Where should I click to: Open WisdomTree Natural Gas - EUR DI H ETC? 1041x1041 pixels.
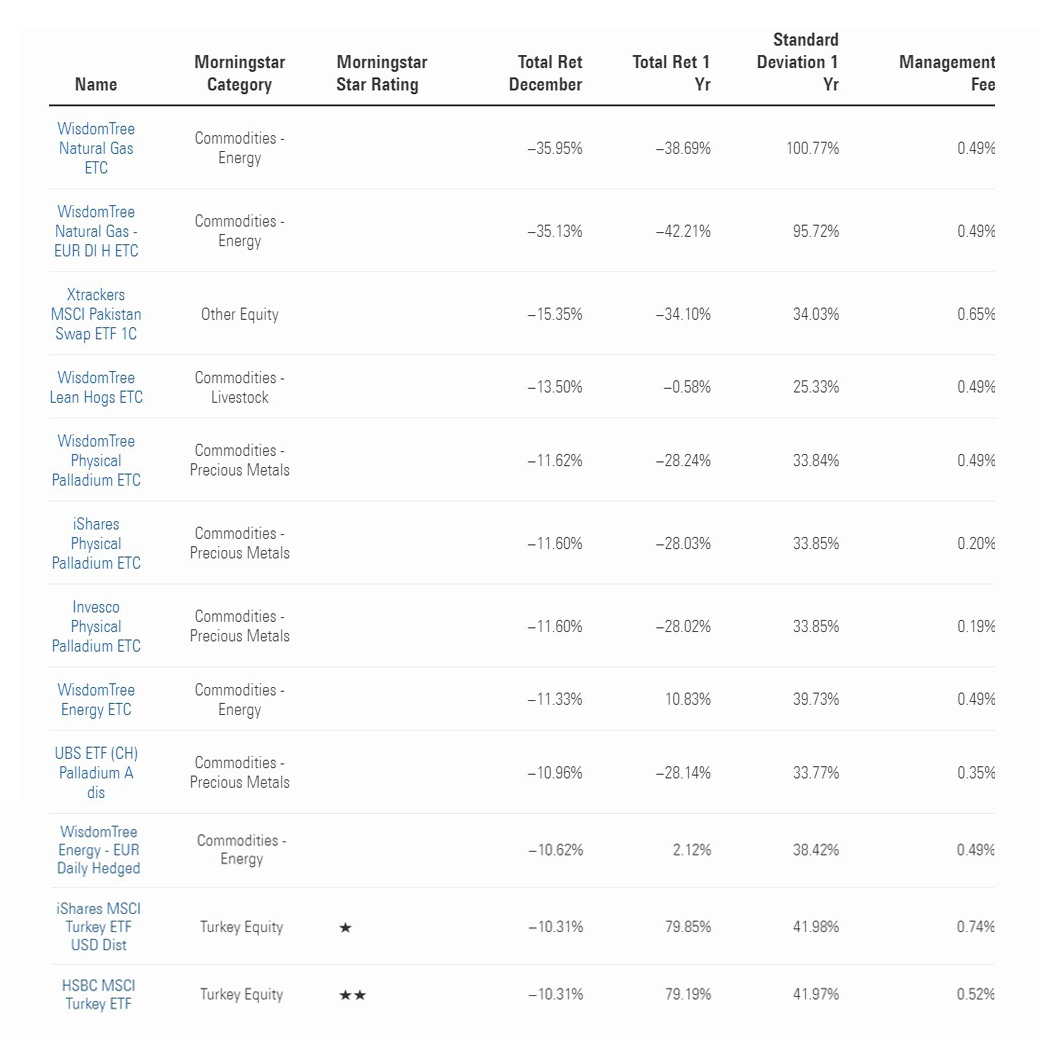pyautogui.click(x=96, y=231)
